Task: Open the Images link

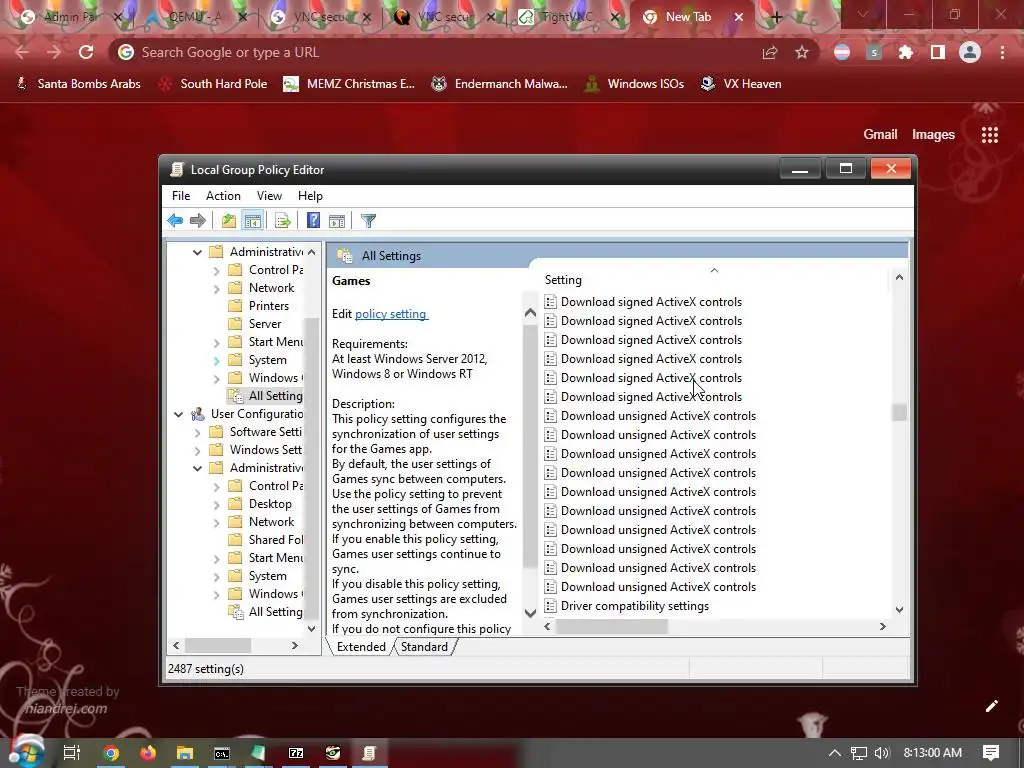Action: tap(933, 135)
